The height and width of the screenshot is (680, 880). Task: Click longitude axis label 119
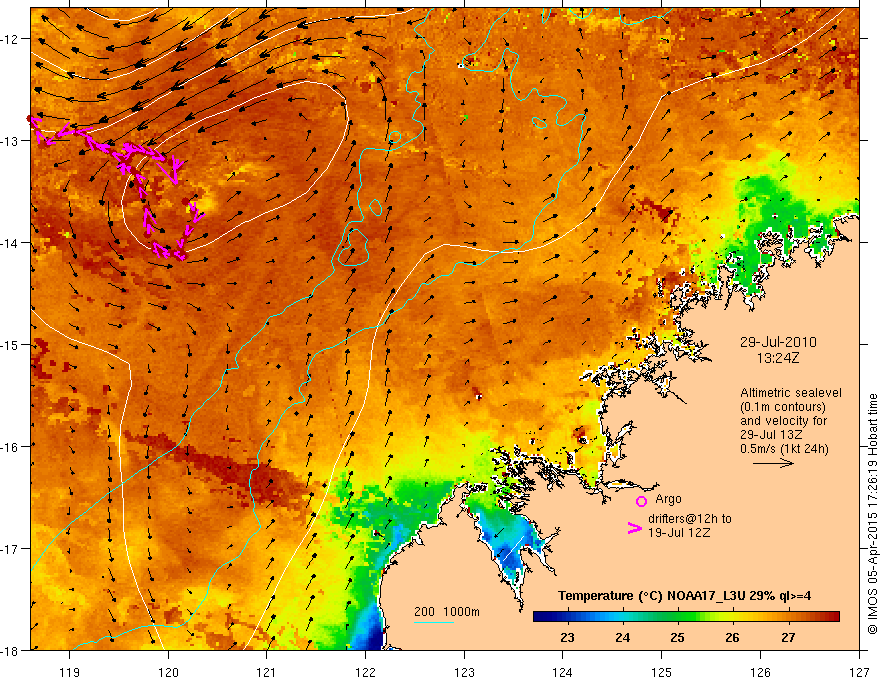tap(70, 672)
